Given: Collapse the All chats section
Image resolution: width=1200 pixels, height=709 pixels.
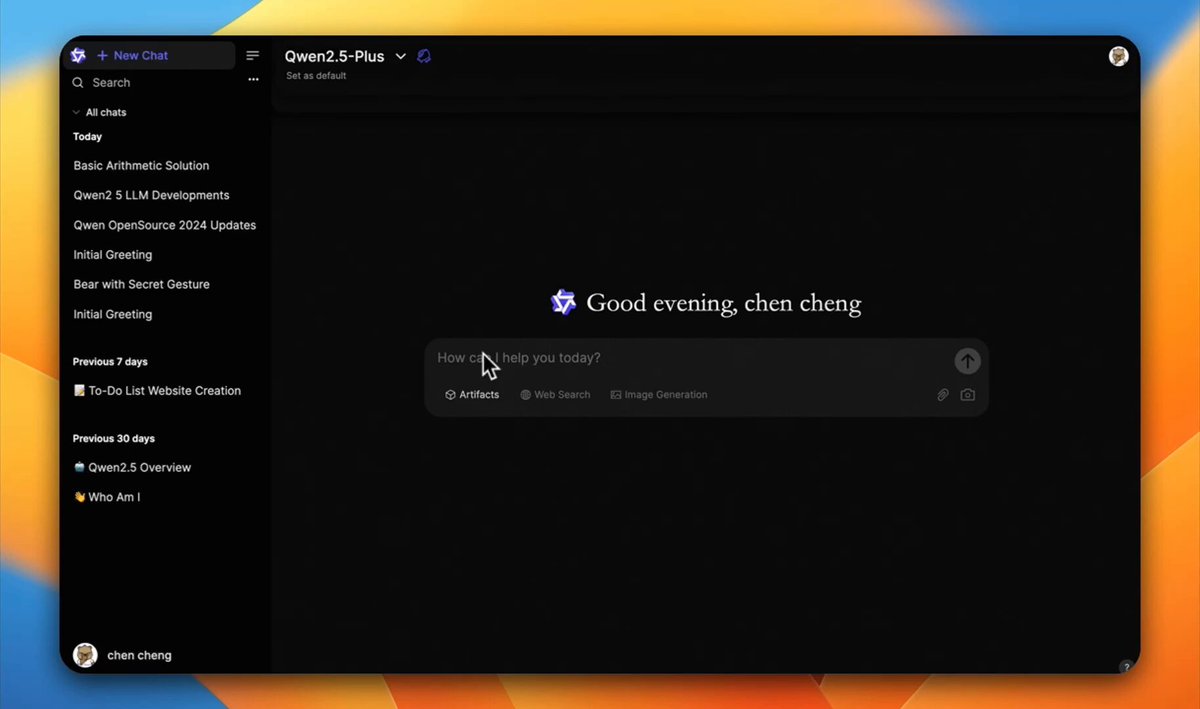Looking at the screenshot, I should [99, 113].
